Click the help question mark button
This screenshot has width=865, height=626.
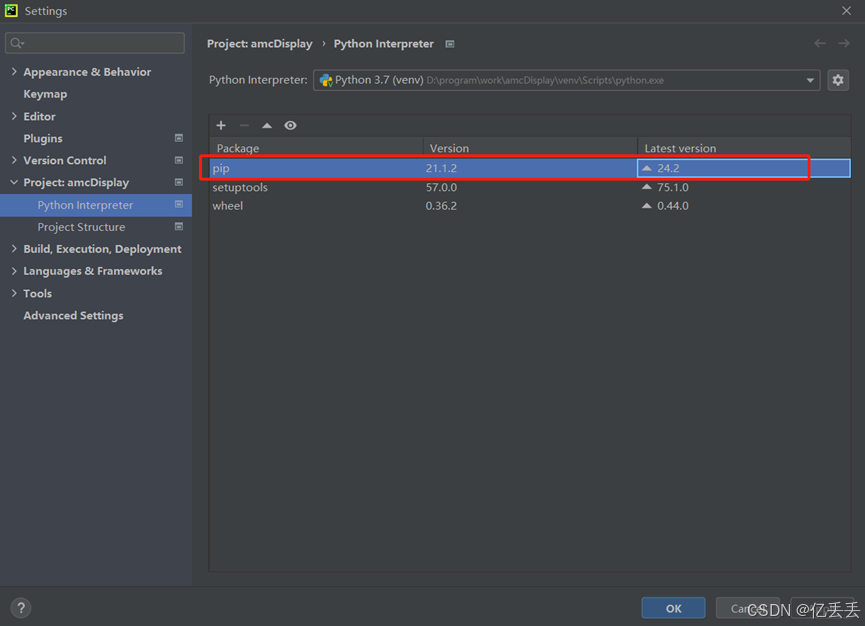tap(21, 608)
